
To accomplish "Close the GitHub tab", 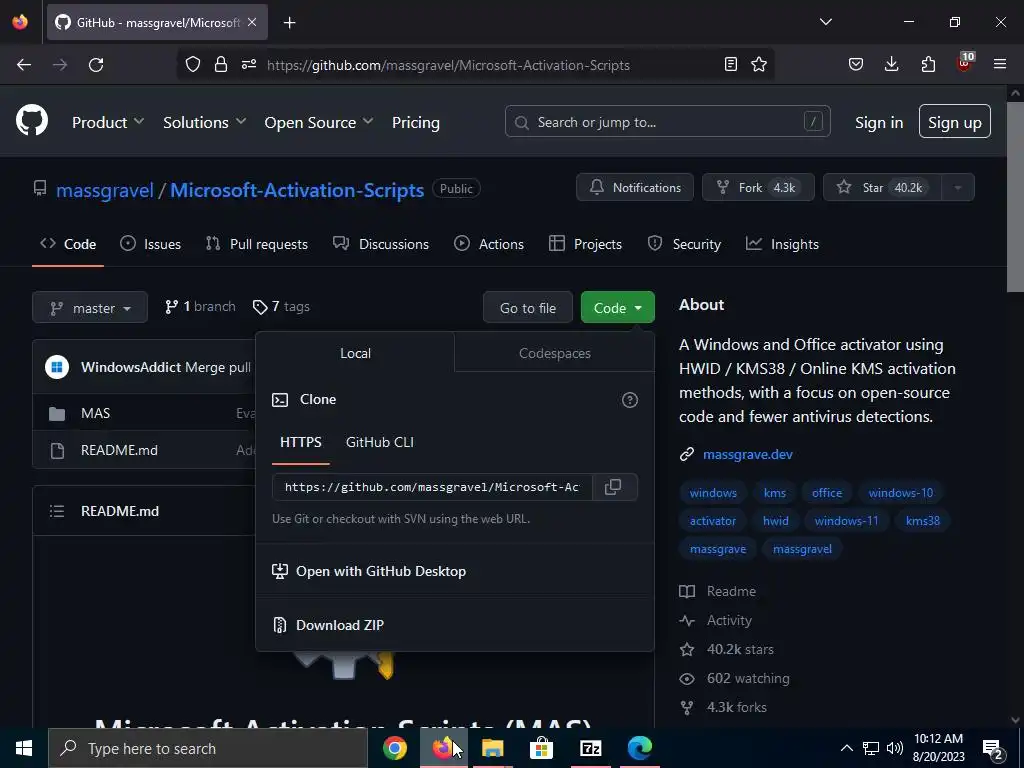I will [x=252, y=22].
